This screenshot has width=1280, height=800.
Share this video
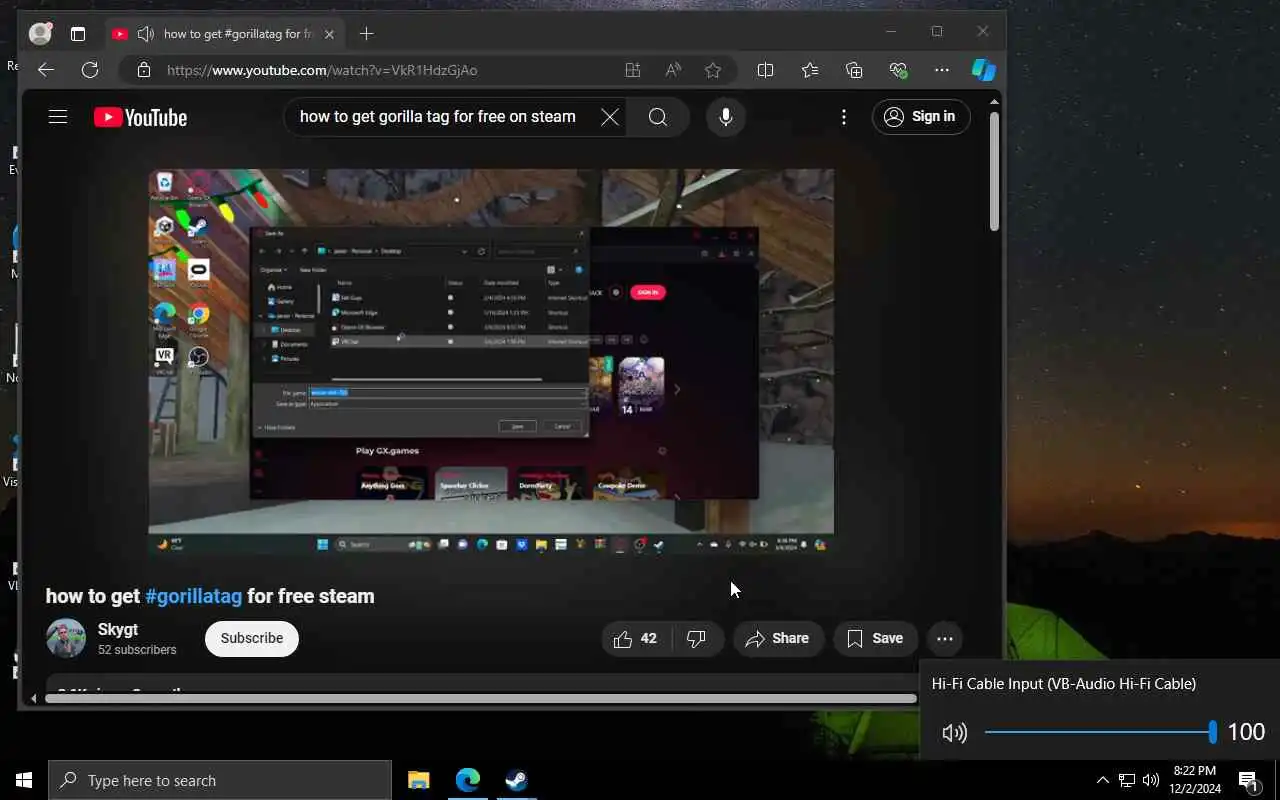point(778,638)
